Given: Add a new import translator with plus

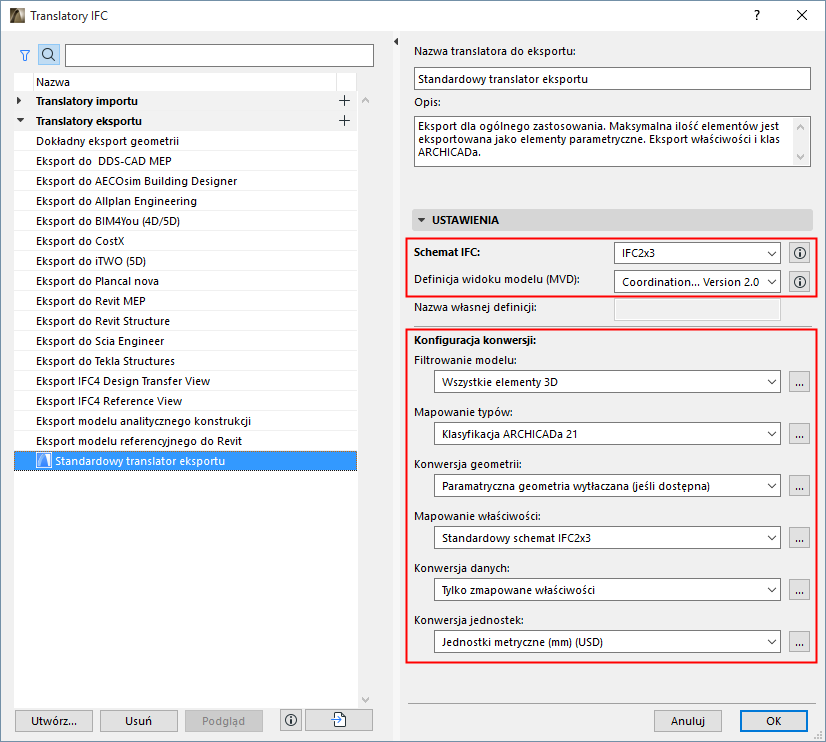Looking at the screenshot, I should coord(344,101).
